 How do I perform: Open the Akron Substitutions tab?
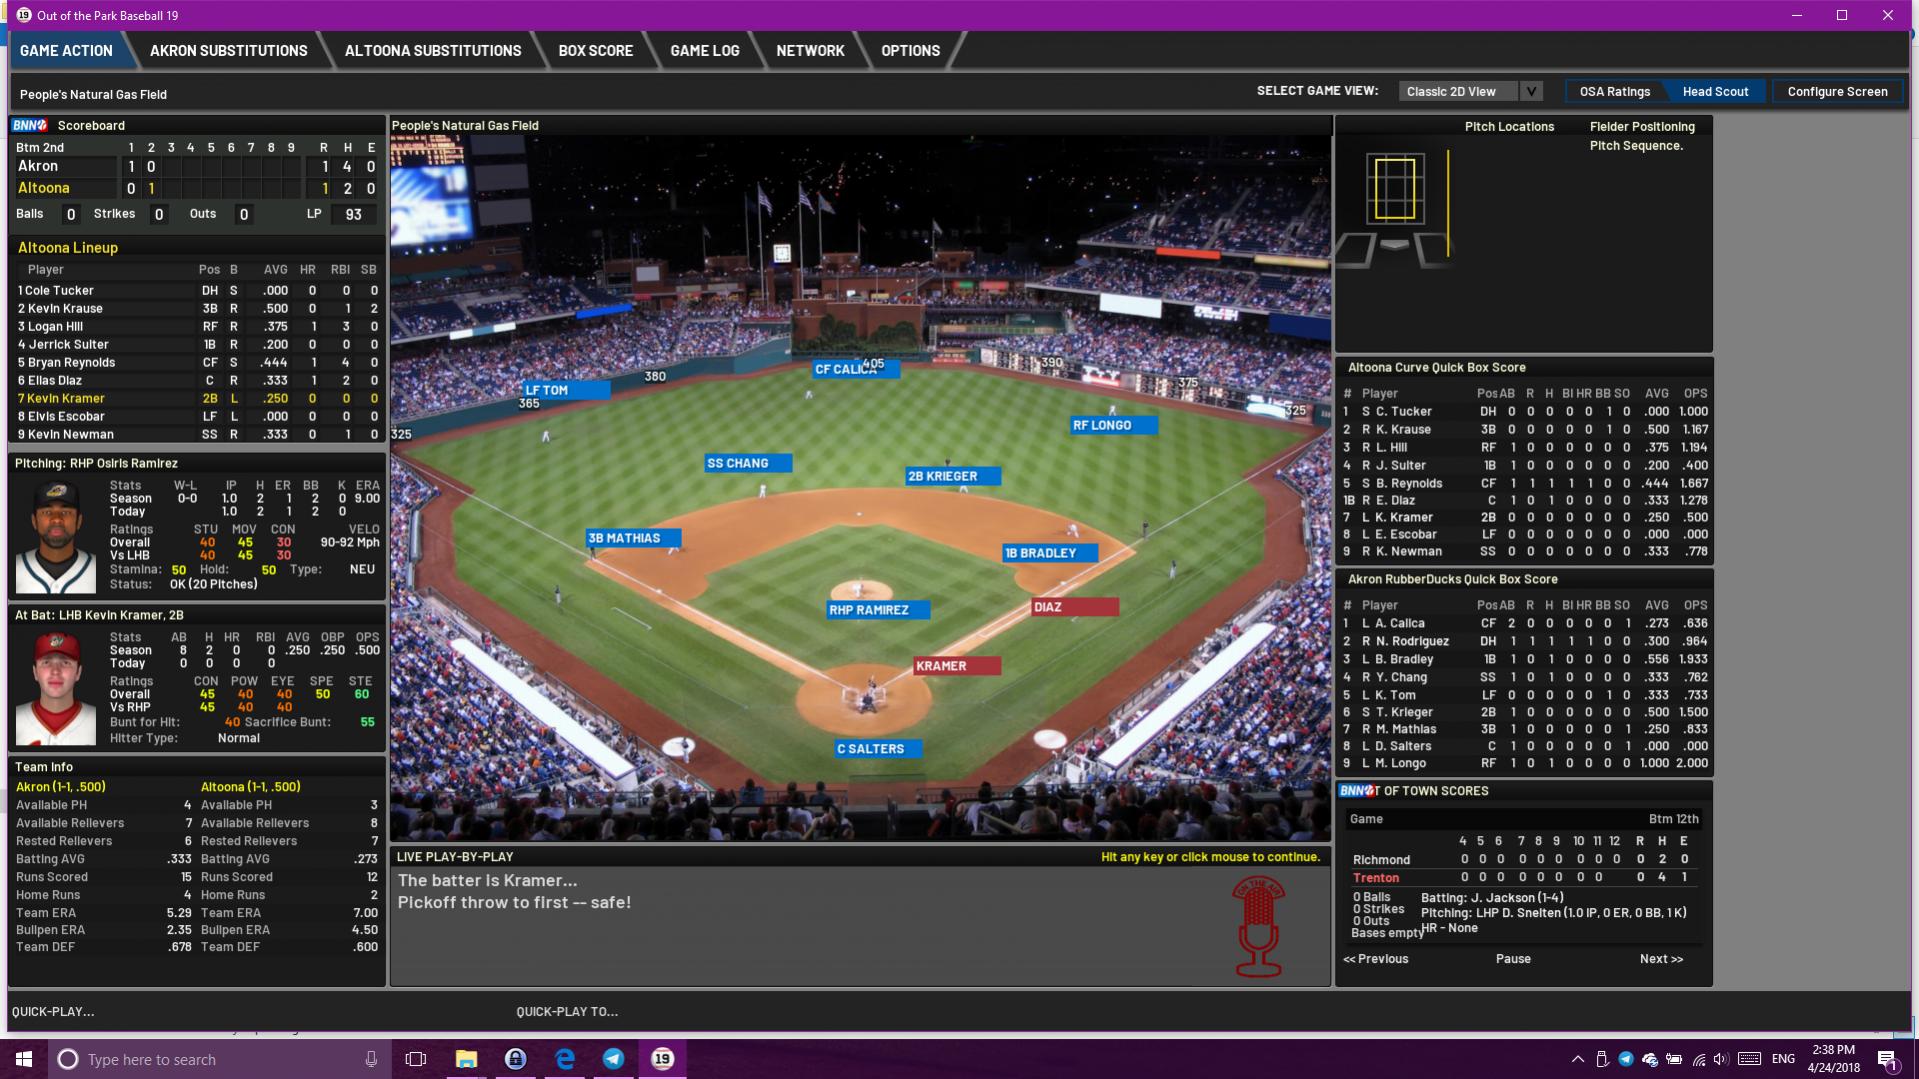(x=228, y=50)
